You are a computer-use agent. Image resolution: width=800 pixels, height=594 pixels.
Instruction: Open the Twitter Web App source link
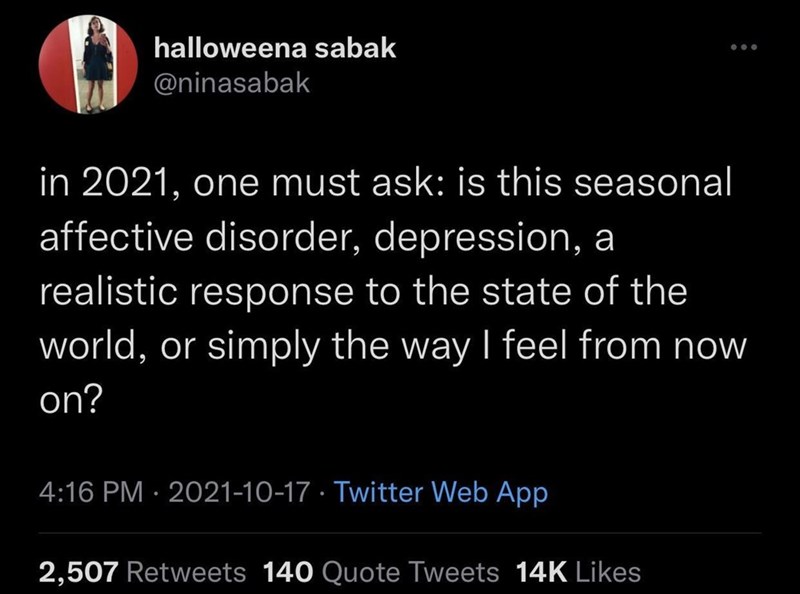click(441, 493)
